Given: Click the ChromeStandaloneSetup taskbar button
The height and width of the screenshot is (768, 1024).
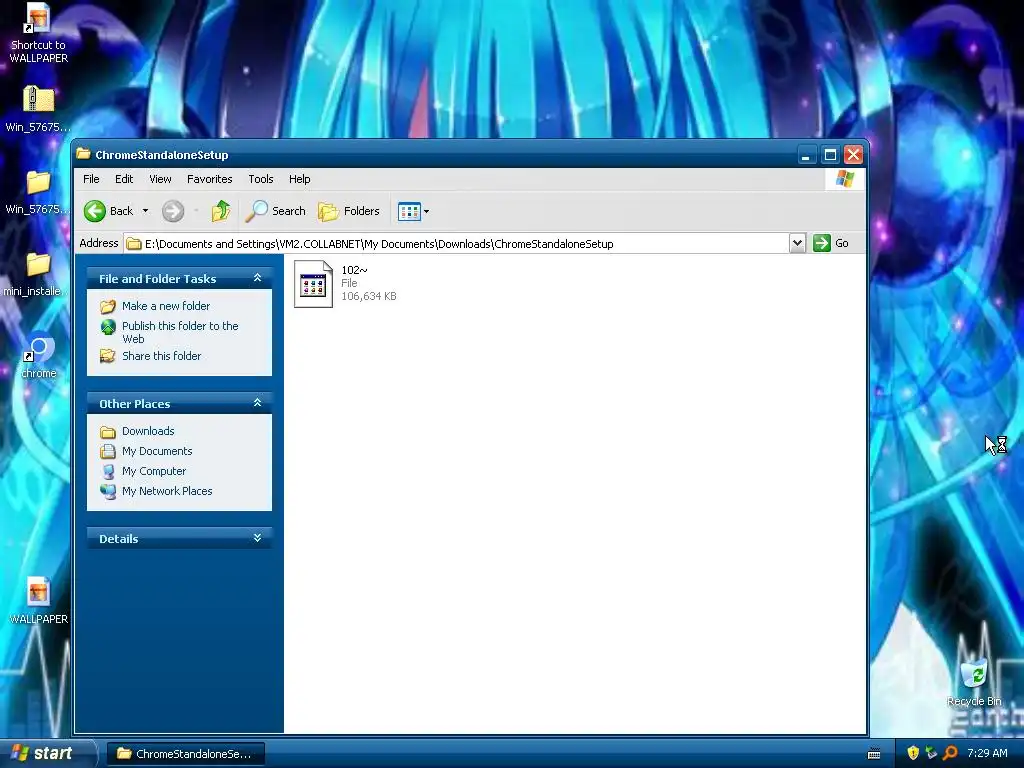Looking at the screenshot, I should [185, 754].
